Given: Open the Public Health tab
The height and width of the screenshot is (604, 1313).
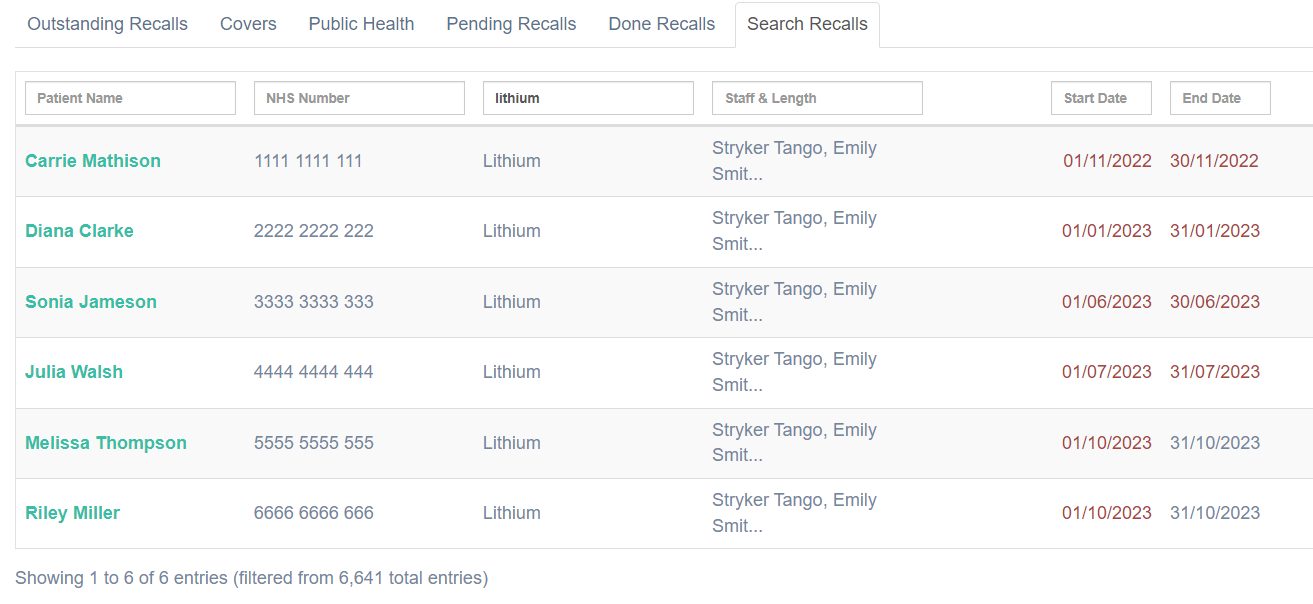Looking at the screenshot, I should coord(361,24).
